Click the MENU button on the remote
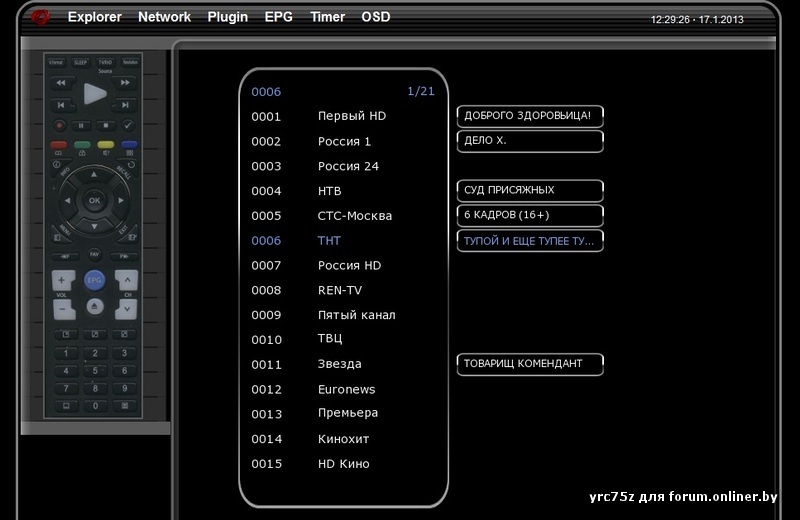The height and width of the screenshot is (520, 800). coord(58,237)
